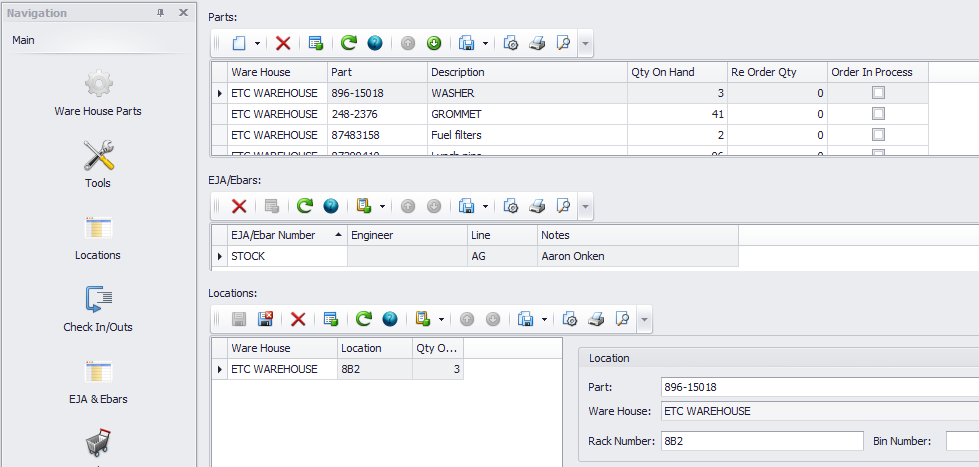Click the gray up arrow icon in Parts toolbar
The image size is (979, 467).
[408, 43]
